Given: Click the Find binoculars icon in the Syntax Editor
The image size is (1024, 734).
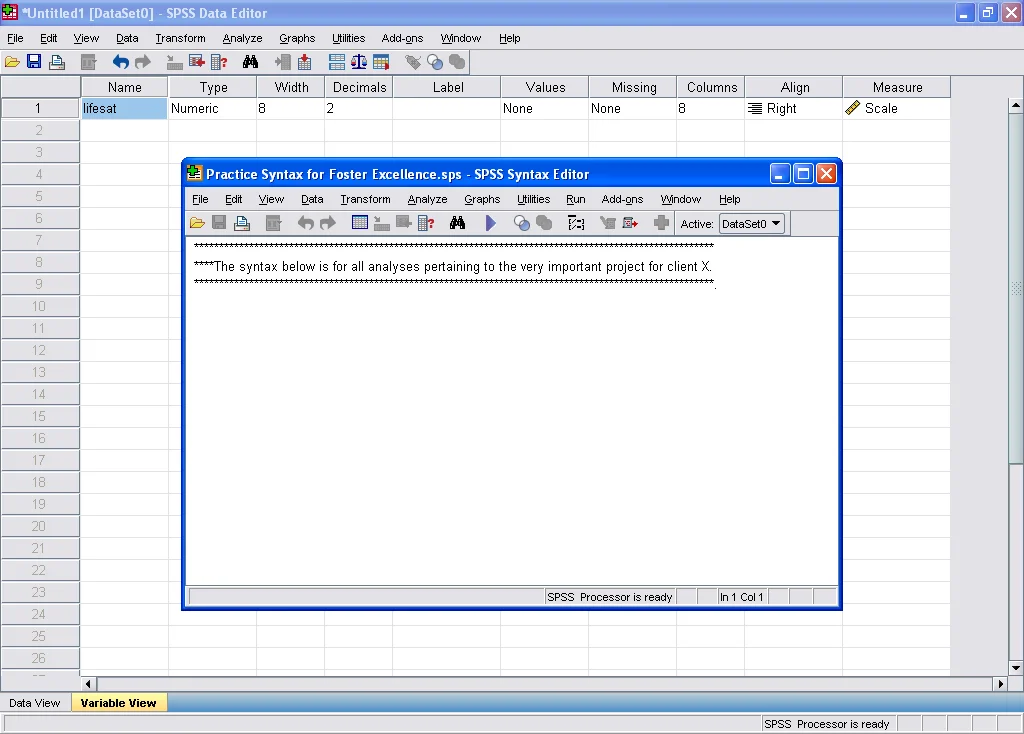Looking at the screenshot, I should [458, 223].
